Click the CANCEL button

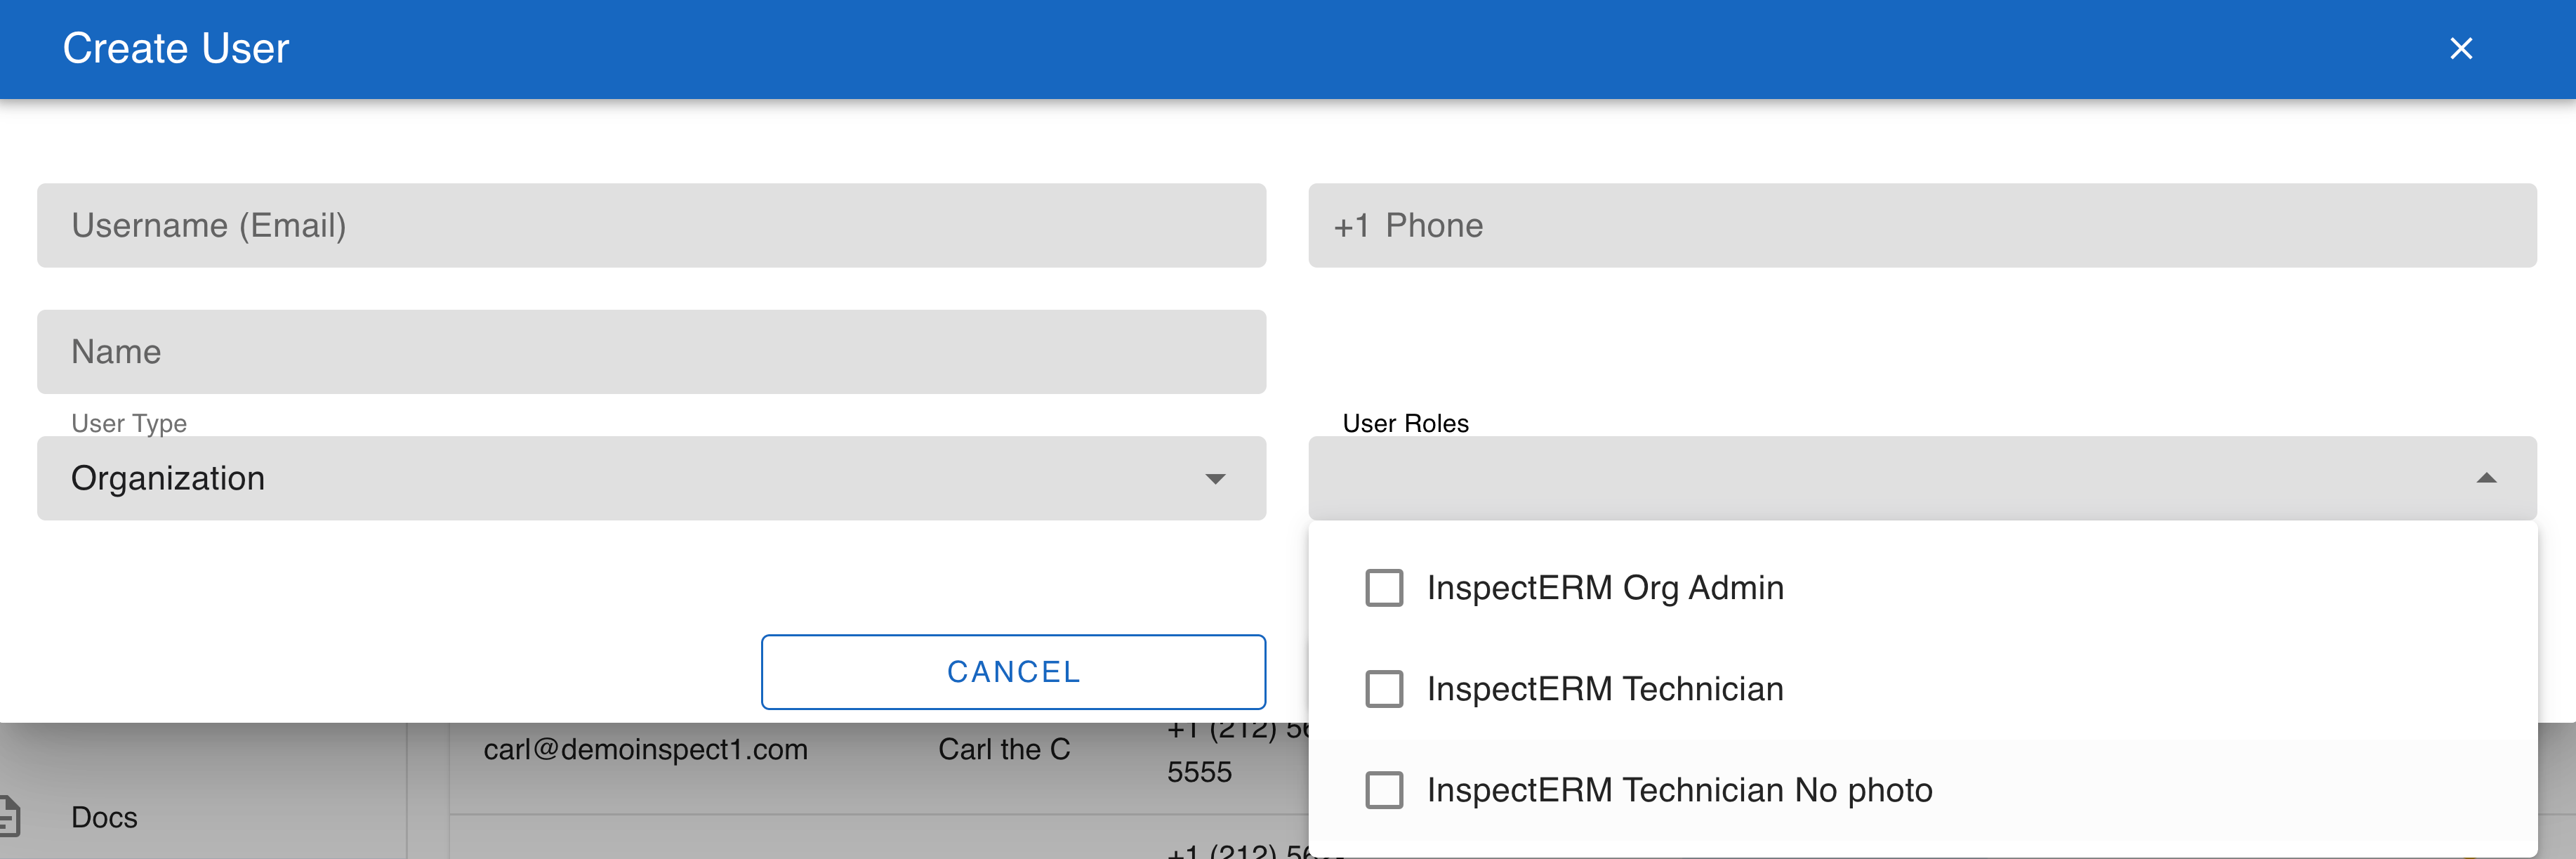click(1013, 672)
